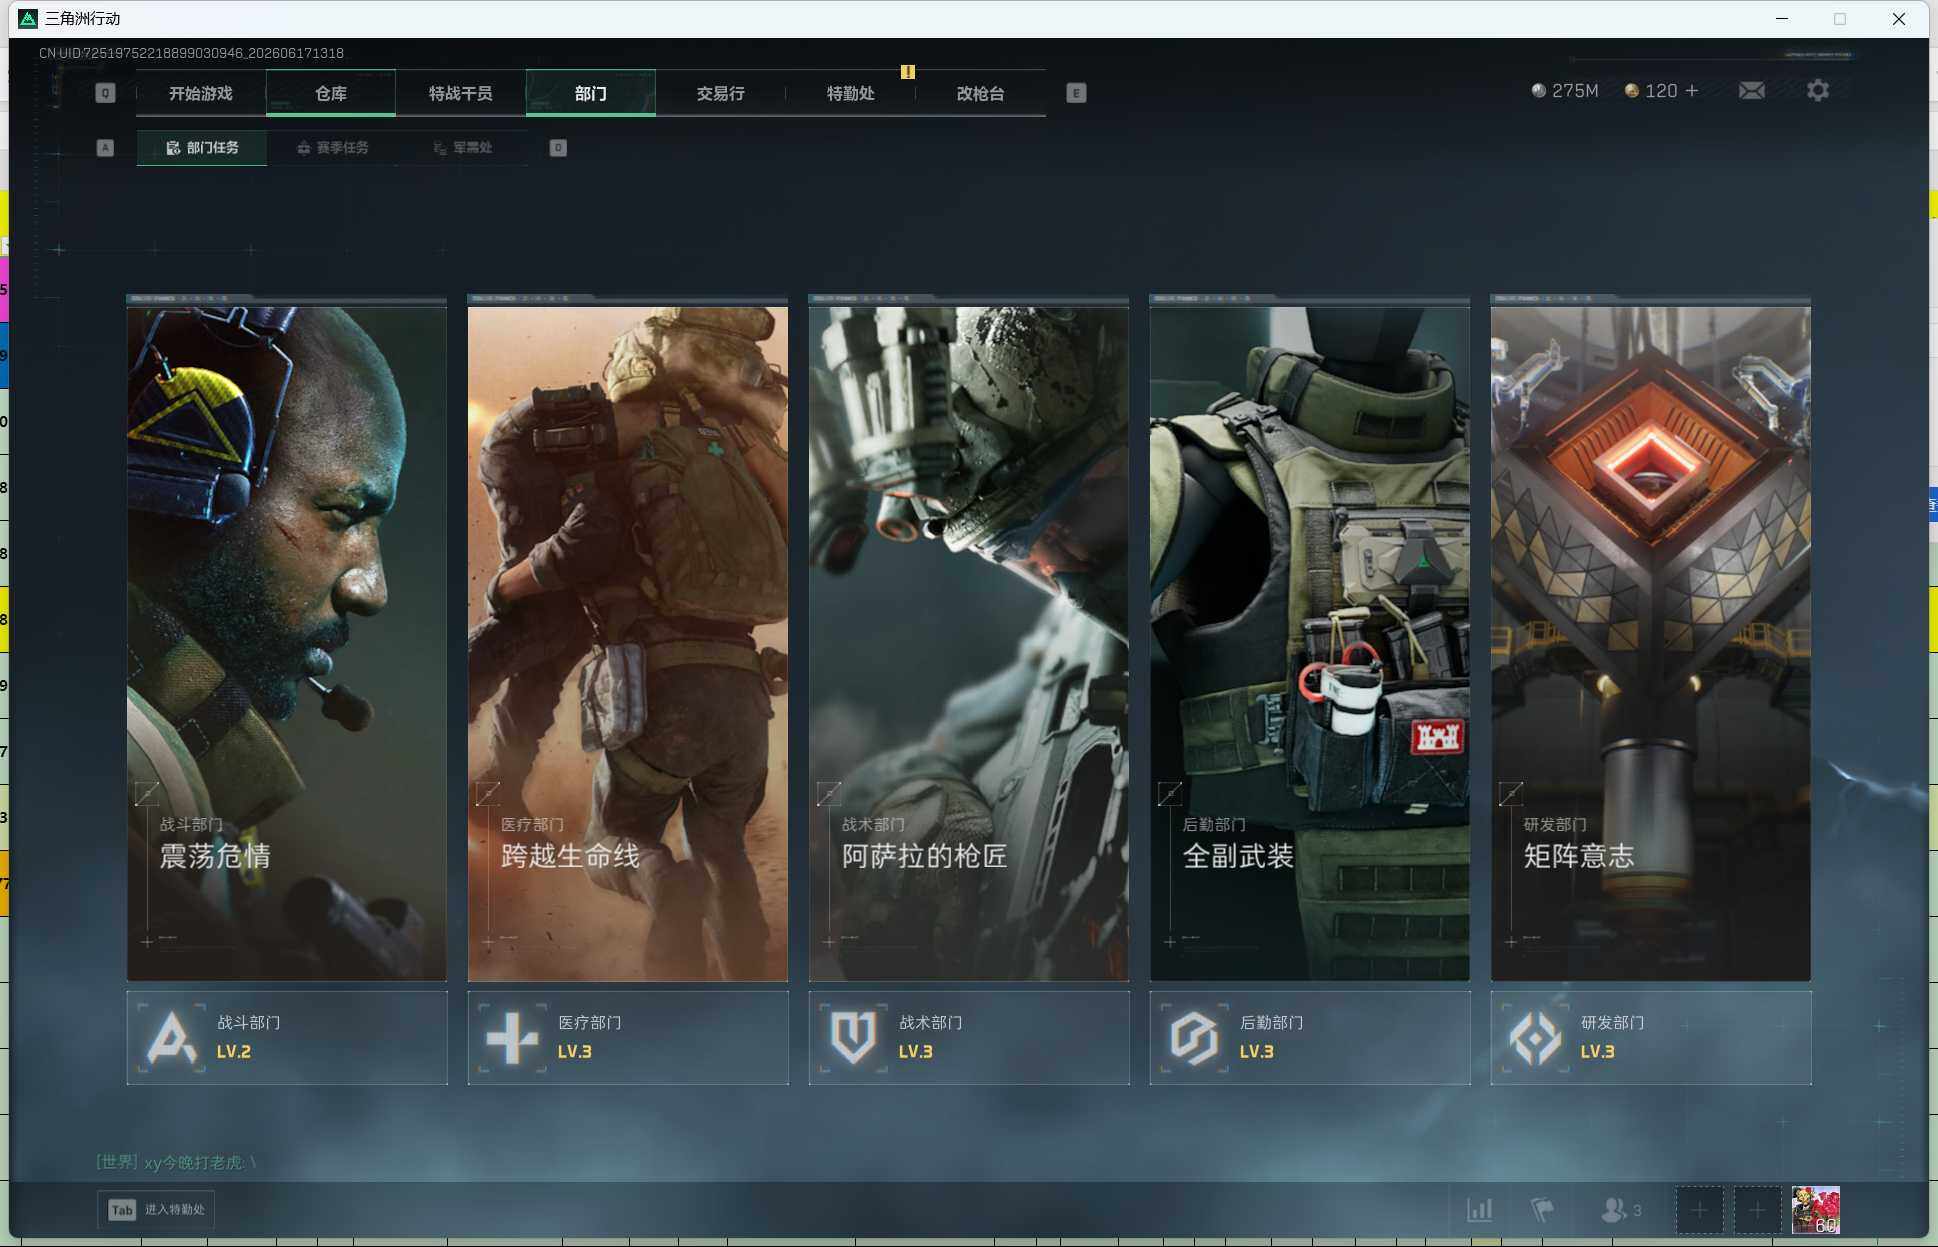The height and width of the screenshot is (1247, 1938).
Task: Switch to the 特战干员 tab
Action: point(461,93)
